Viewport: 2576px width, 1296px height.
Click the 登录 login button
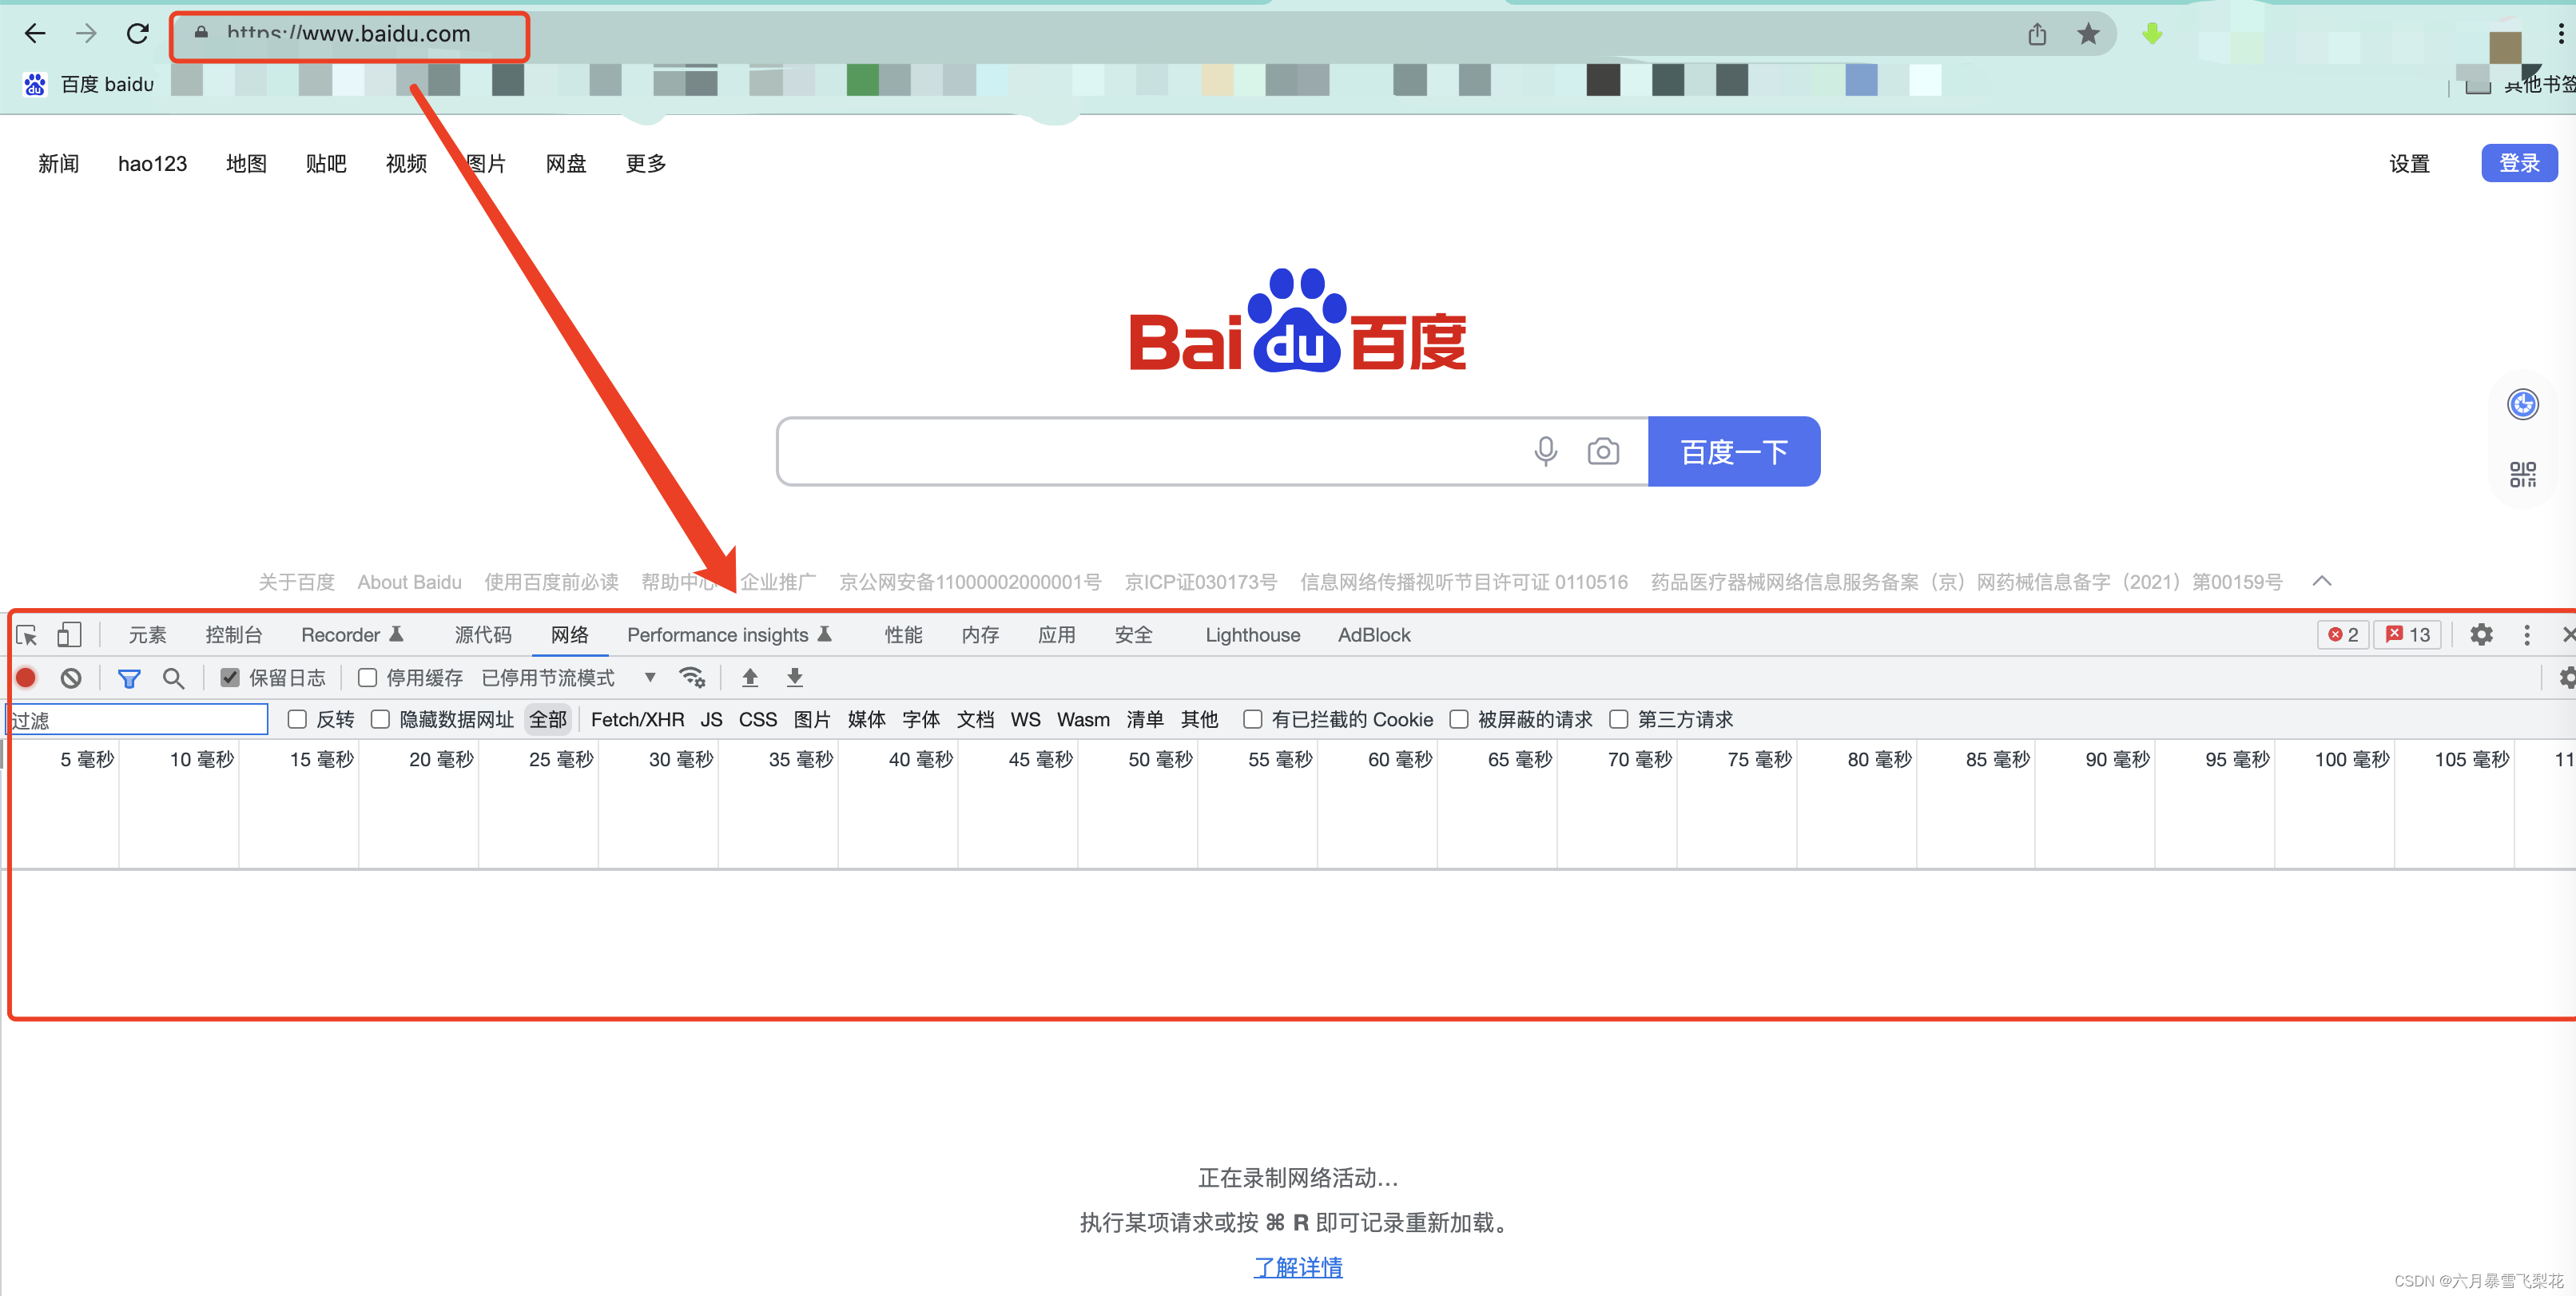click(2519, 163)
